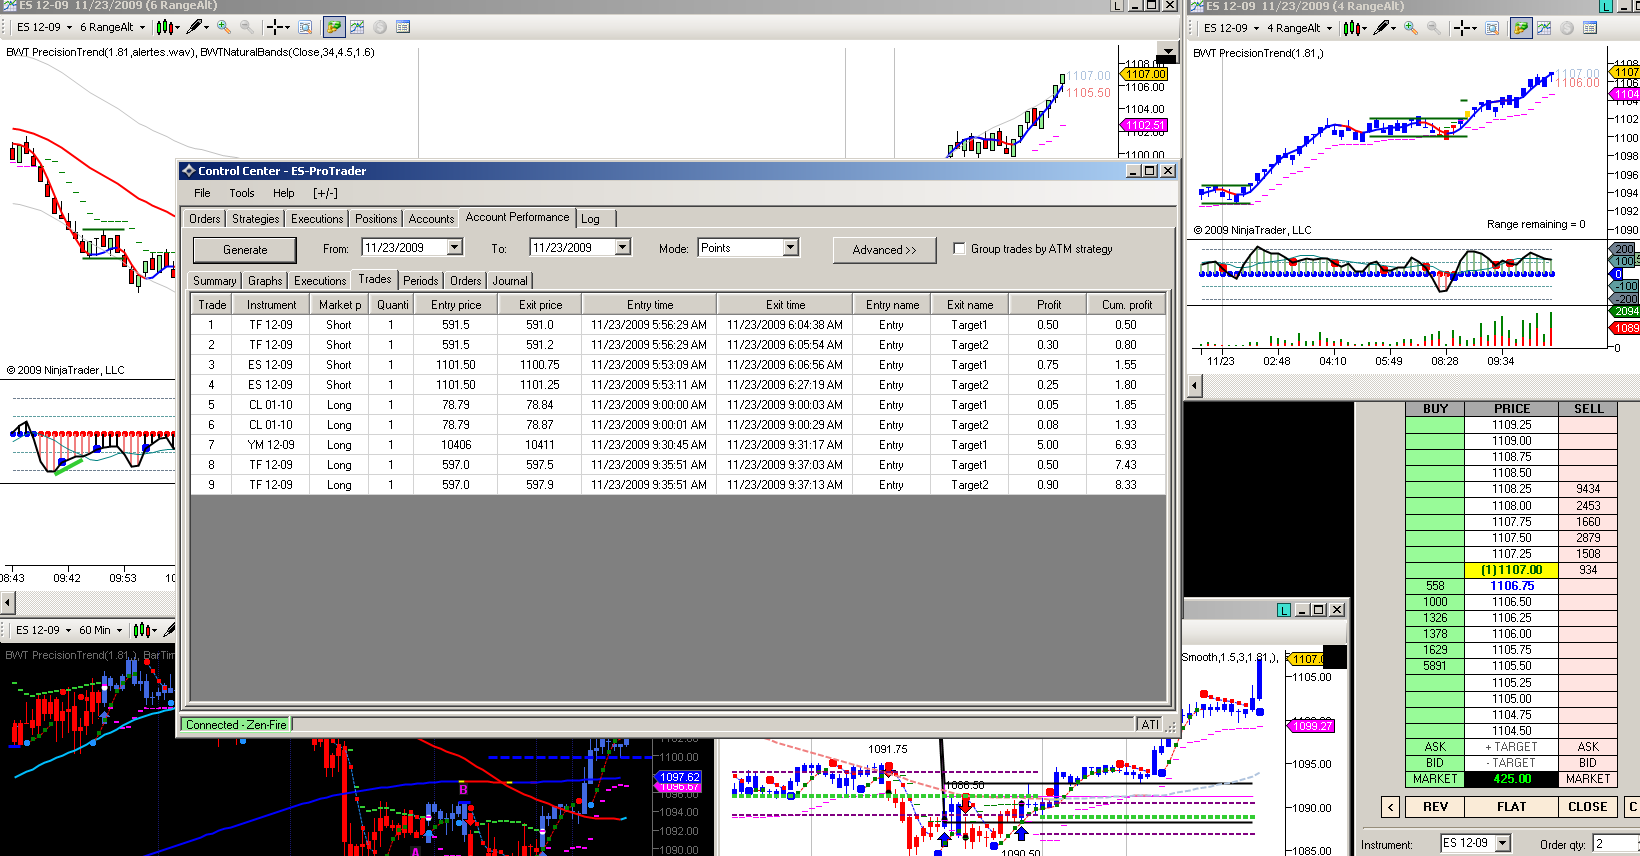
Task: Open chart style menu in 4 RangeAlt chart
Action: [1354, 28]
